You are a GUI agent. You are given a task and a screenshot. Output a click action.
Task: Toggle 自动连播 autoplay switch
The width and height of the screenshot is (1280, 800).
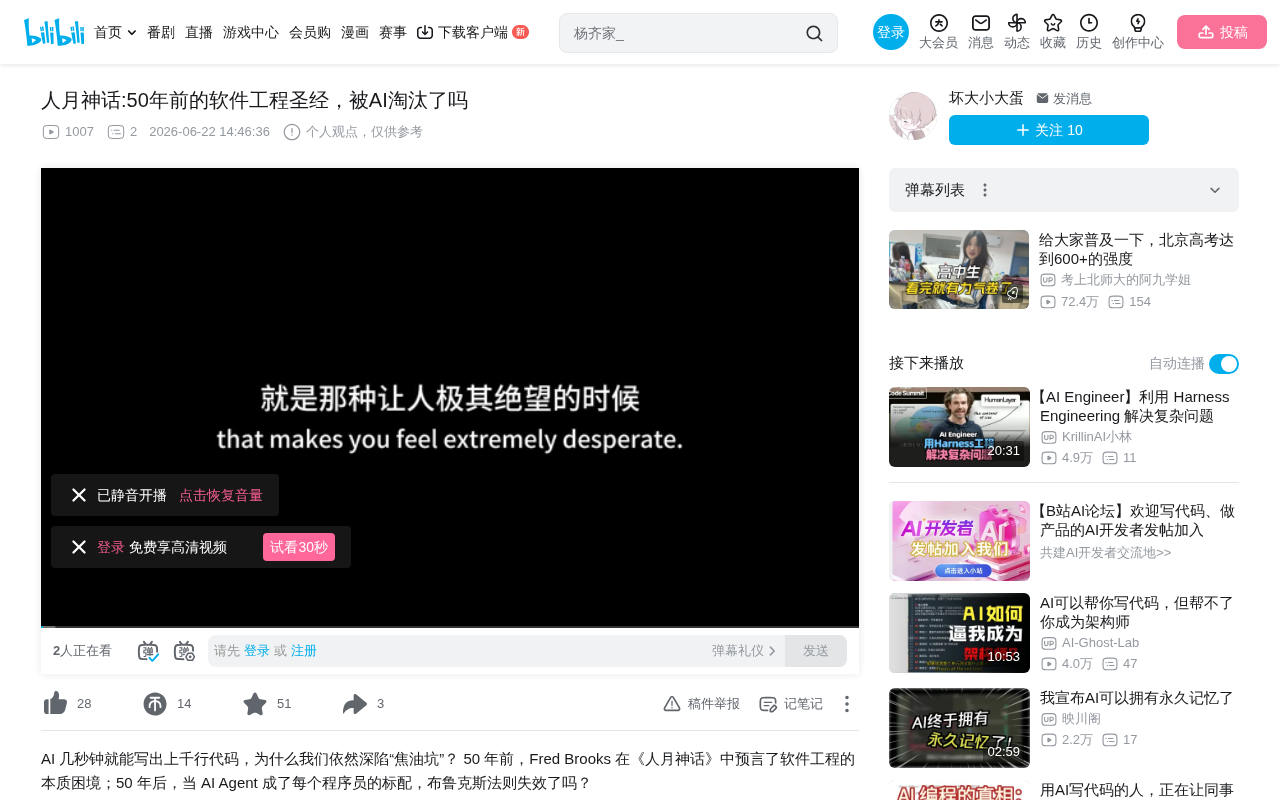click(1224, 364)
